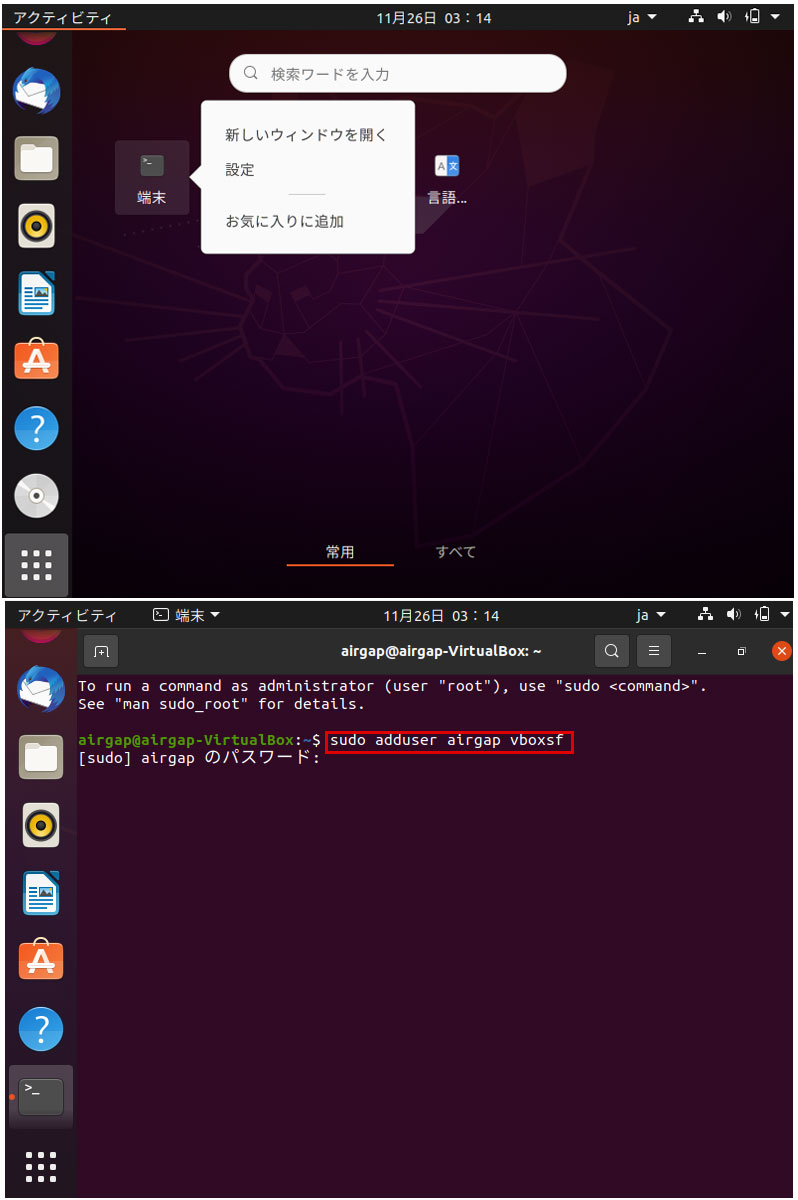Open Help from the dock in the overview screen
This screenshot has width=798, height=1200.
[x=37, y=428]
